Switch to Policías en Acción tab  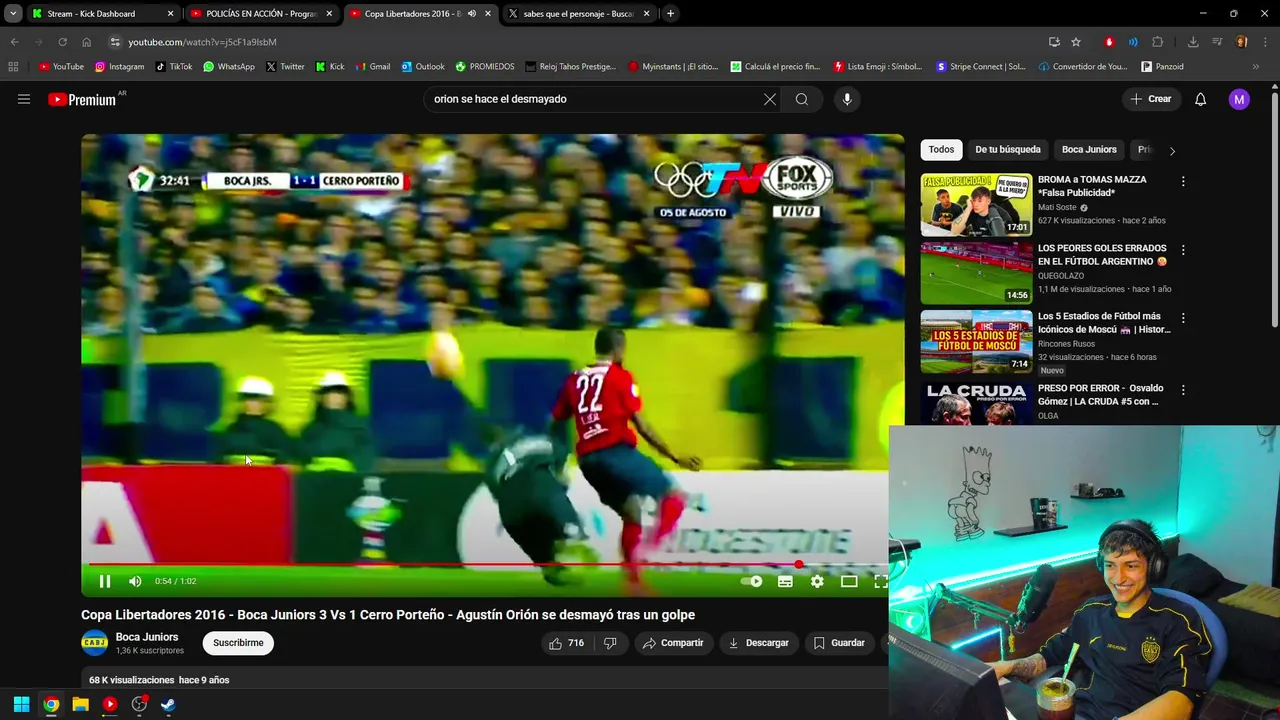260,14
